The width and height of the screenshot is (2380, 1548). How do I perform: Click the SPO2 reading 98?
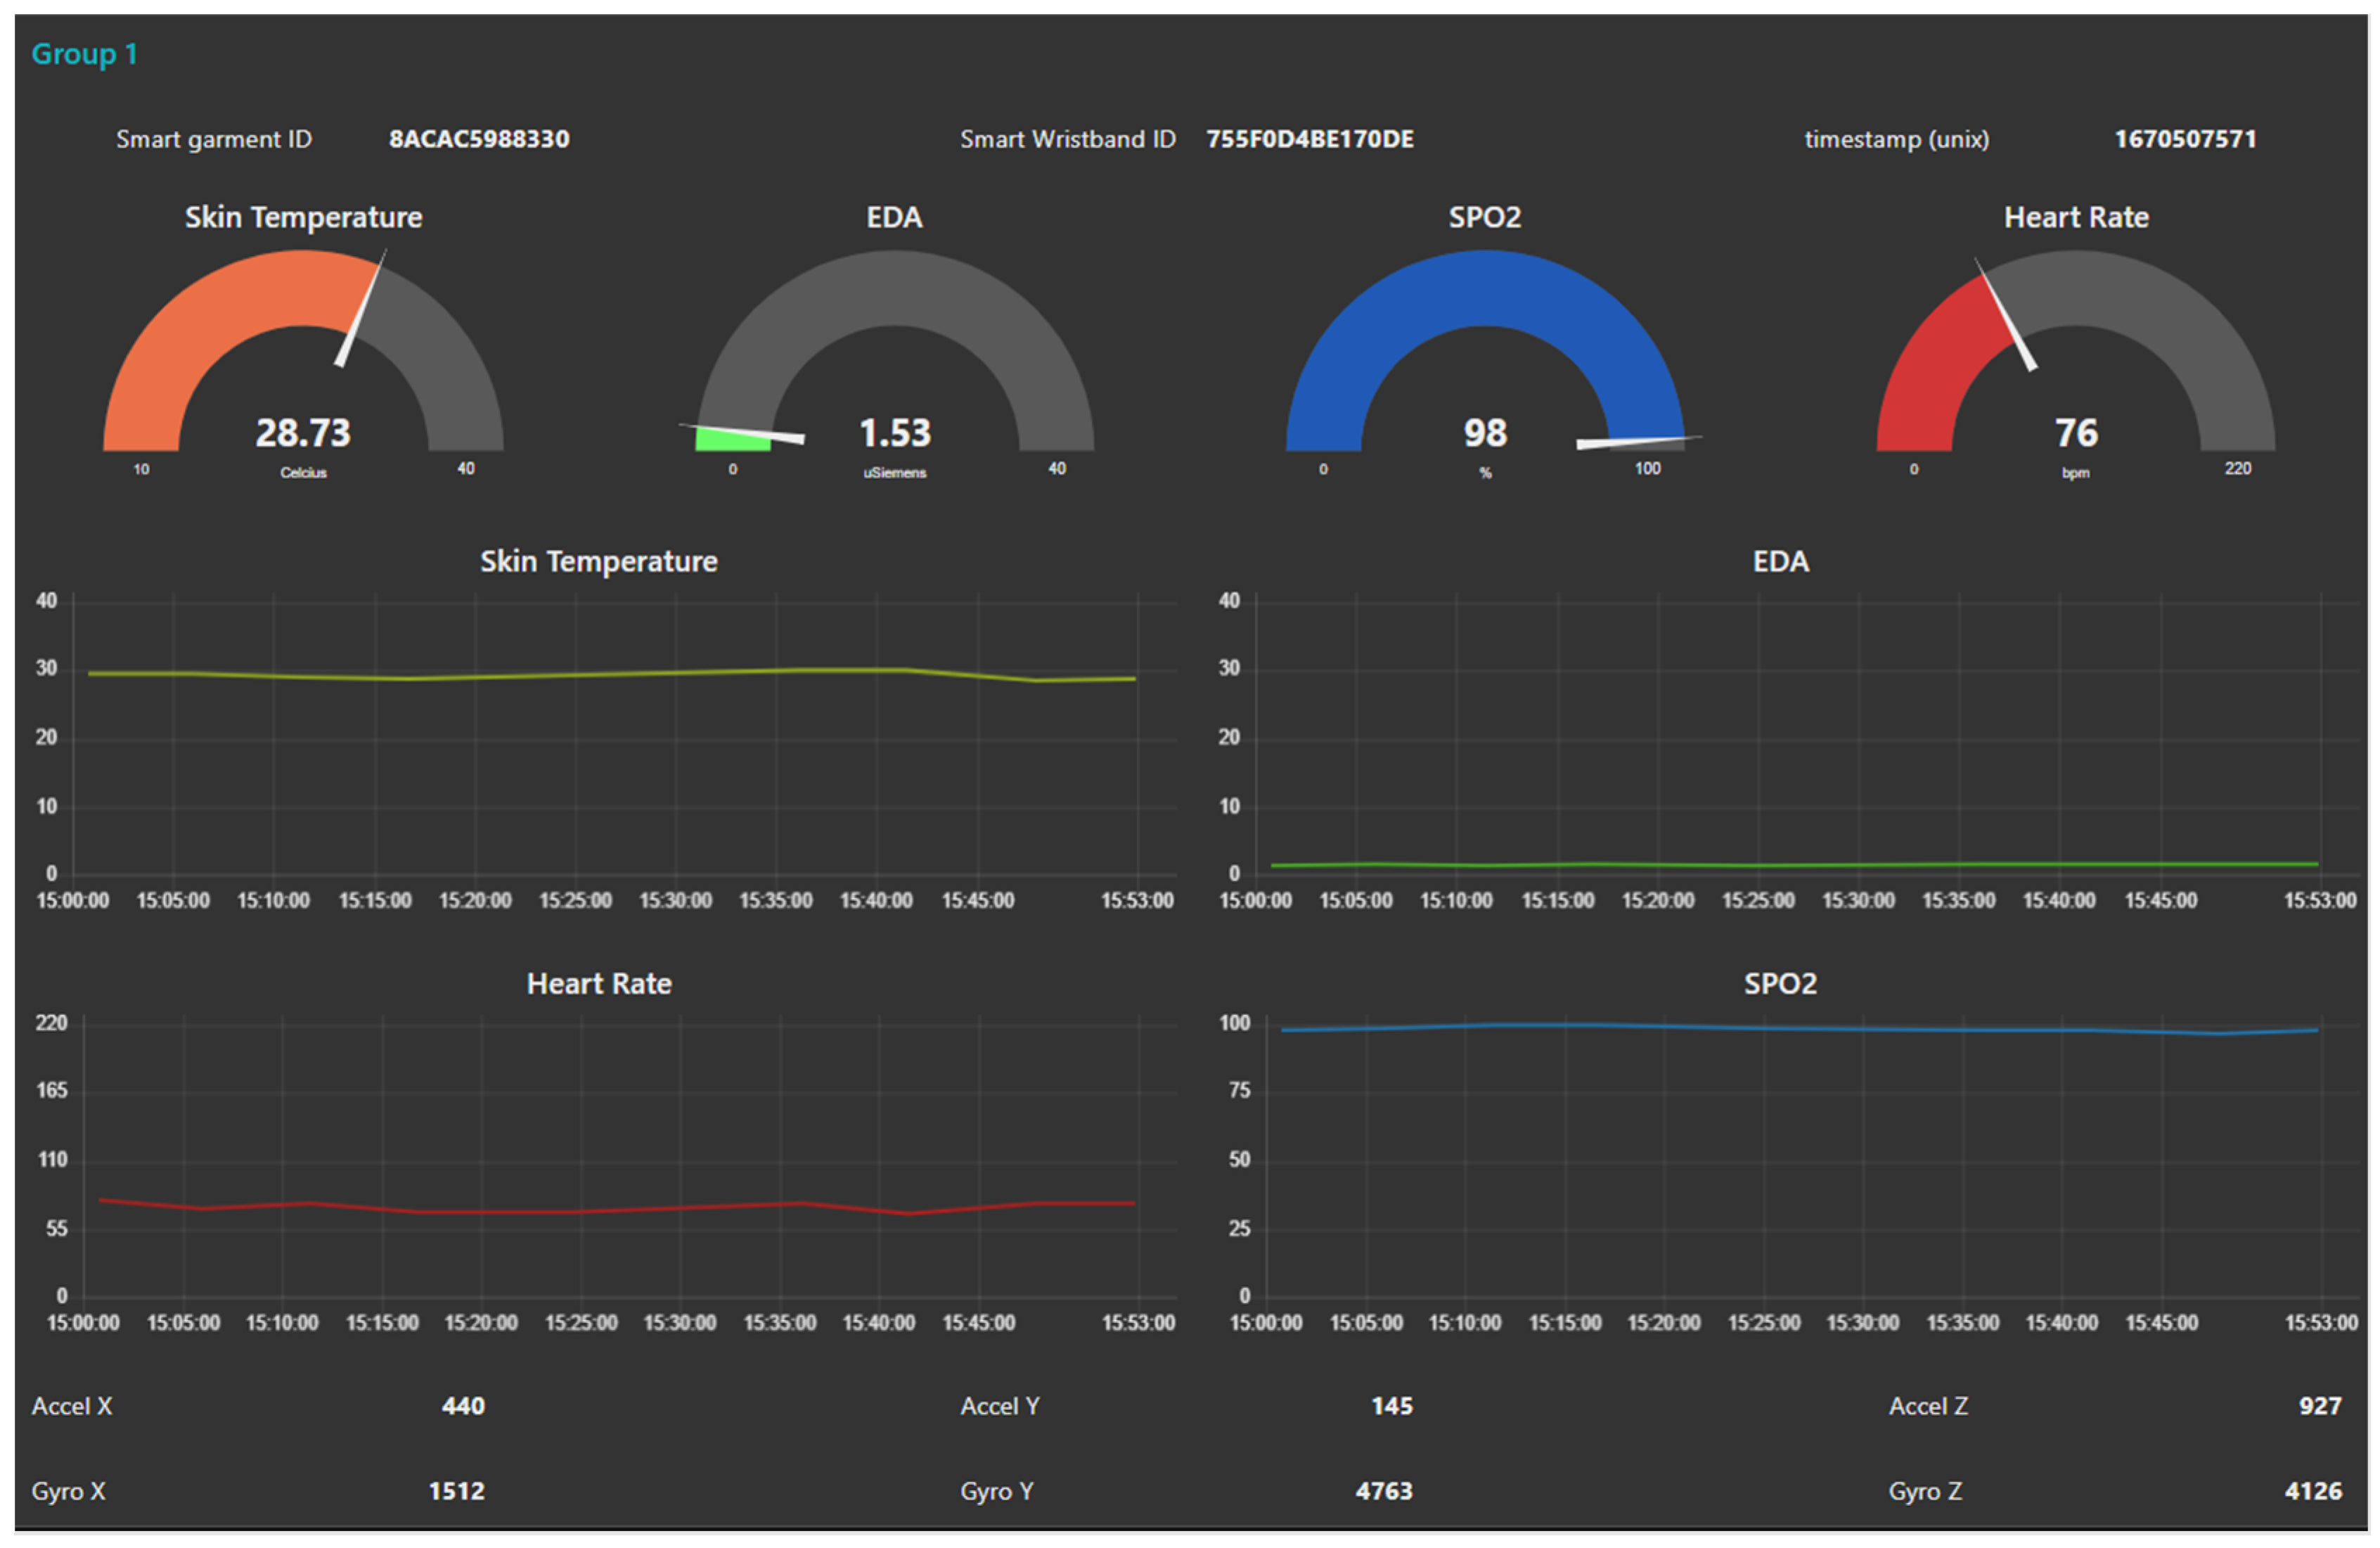(1485, 433)
